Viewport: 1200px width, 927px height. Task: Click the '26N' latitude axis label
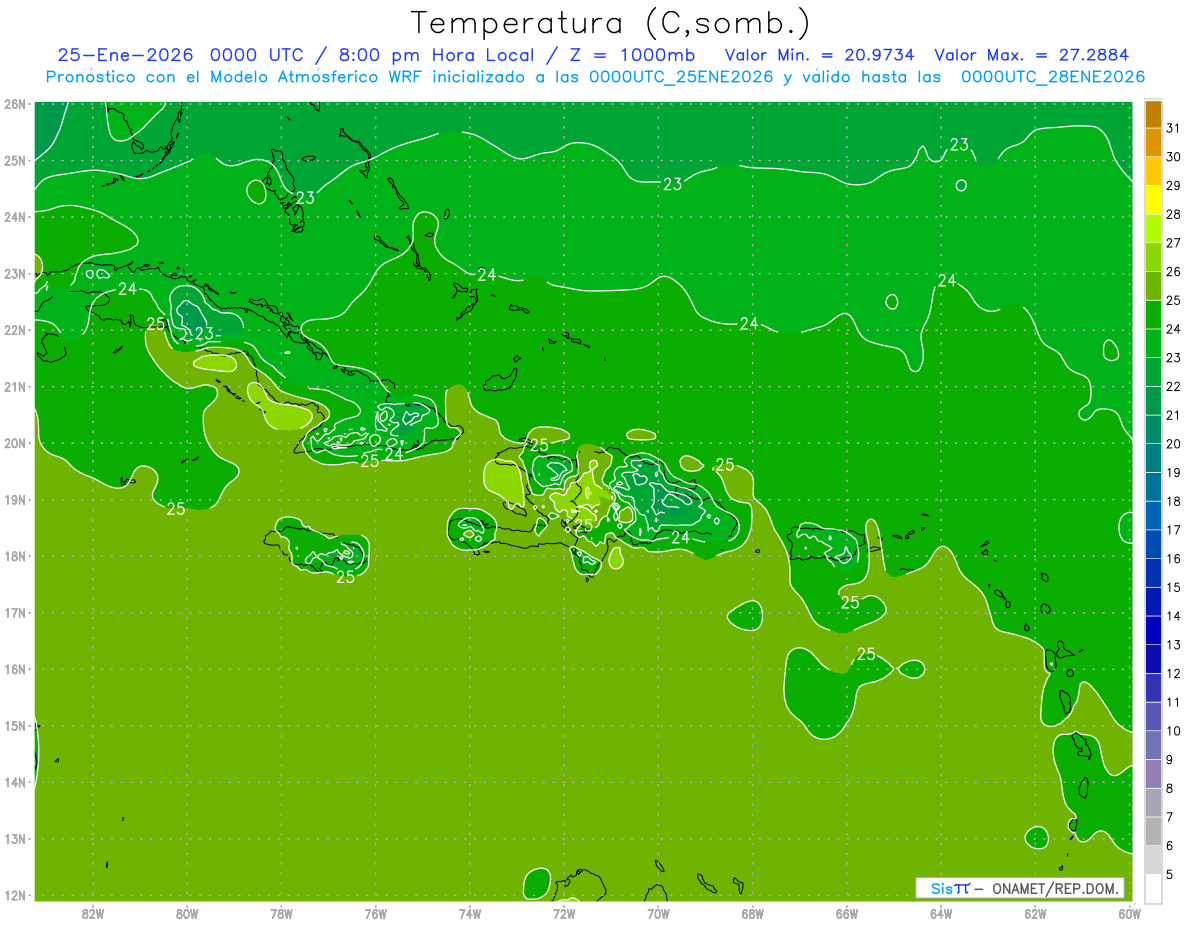pyautogui.click(x=14, y=104)
